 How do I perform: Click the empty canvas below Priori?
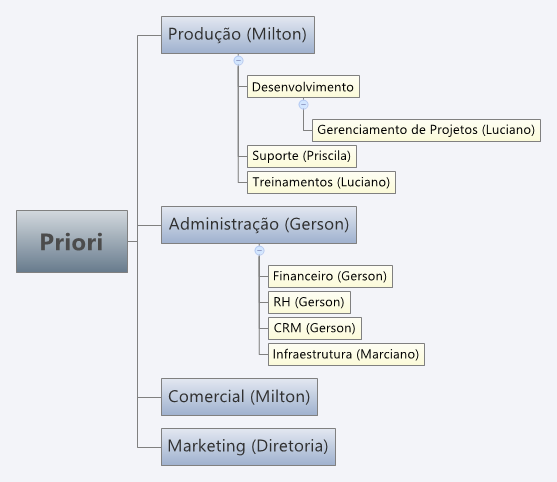coord(71,355)
